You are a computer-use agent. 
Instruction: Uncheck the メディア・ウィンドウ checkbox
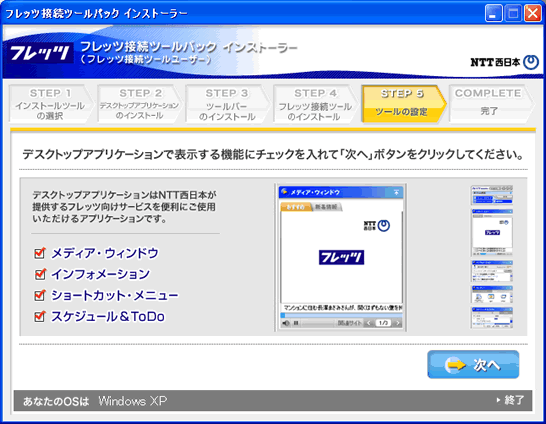tap(40, 253)
